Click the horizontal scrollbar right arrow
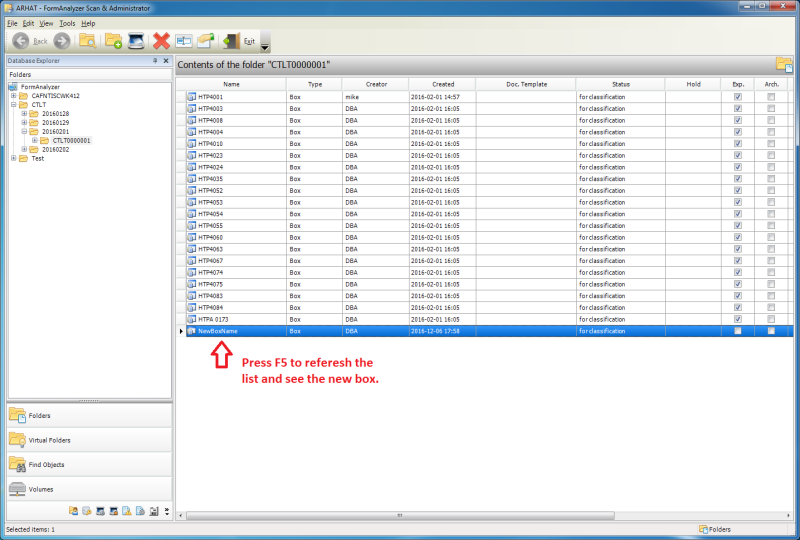The image size is (800, 540). pyautogui.click(x=788, y=516)
